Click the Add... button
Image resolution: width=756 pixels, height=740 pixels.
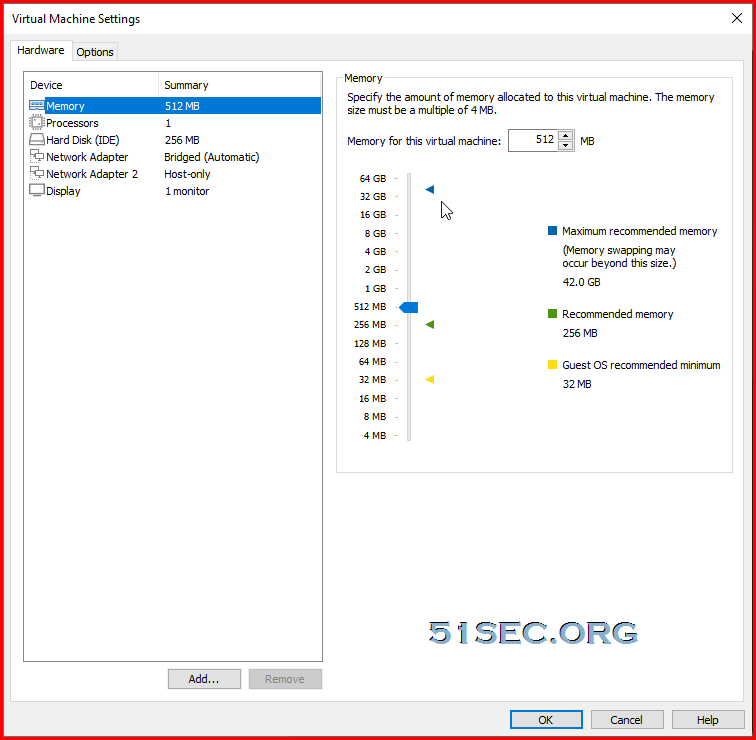[204, 679]
